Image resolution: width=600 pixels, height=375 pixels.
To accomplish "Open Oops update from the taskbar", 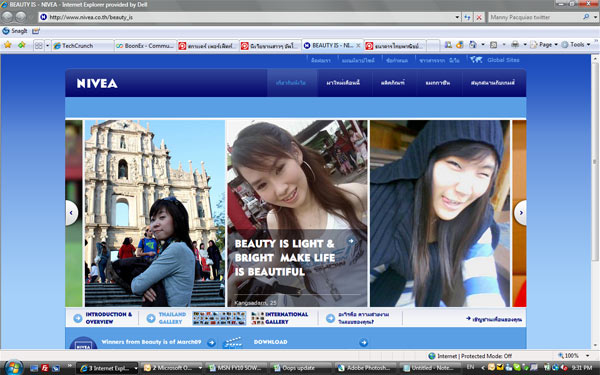I will [x=302, y=368].
